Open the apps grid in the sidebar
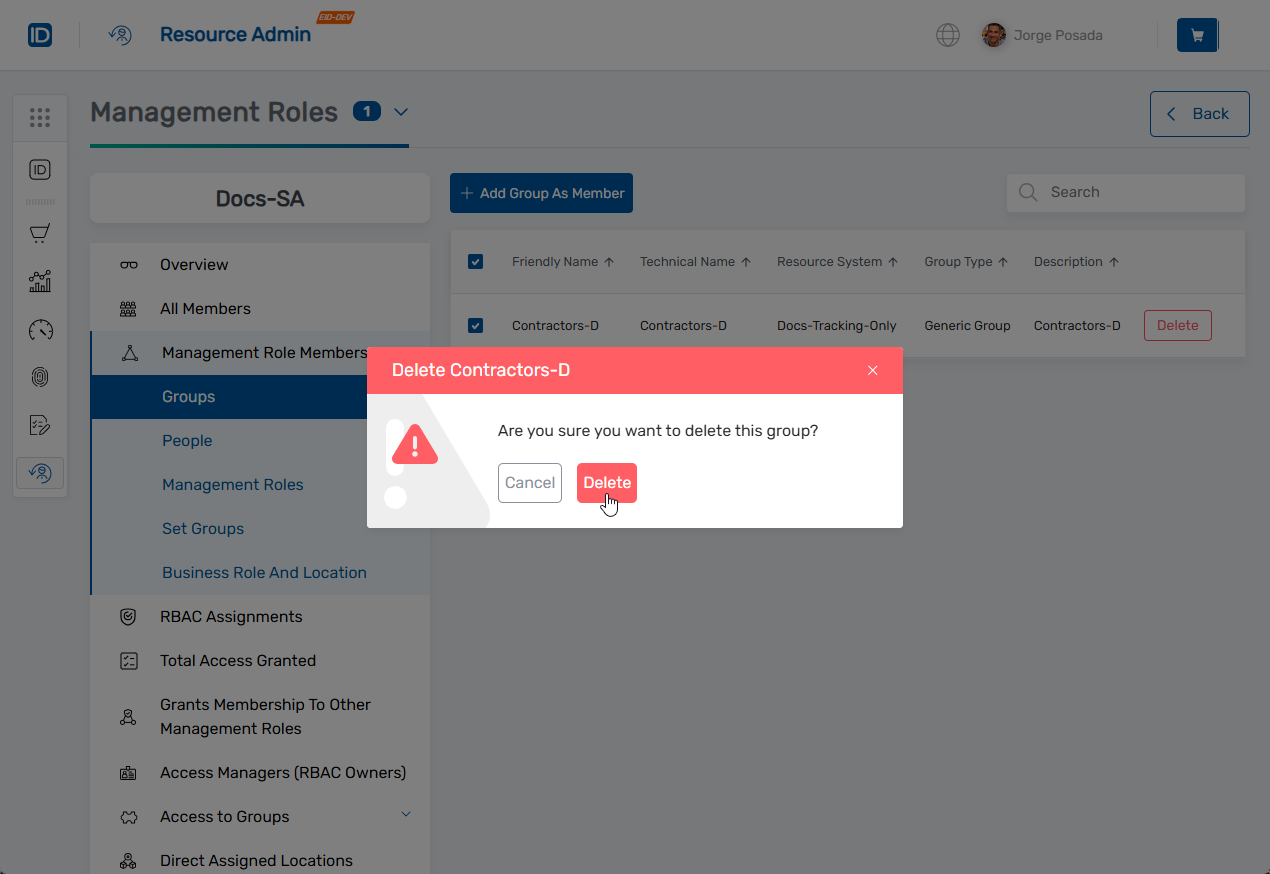 [x=40, y=117]
